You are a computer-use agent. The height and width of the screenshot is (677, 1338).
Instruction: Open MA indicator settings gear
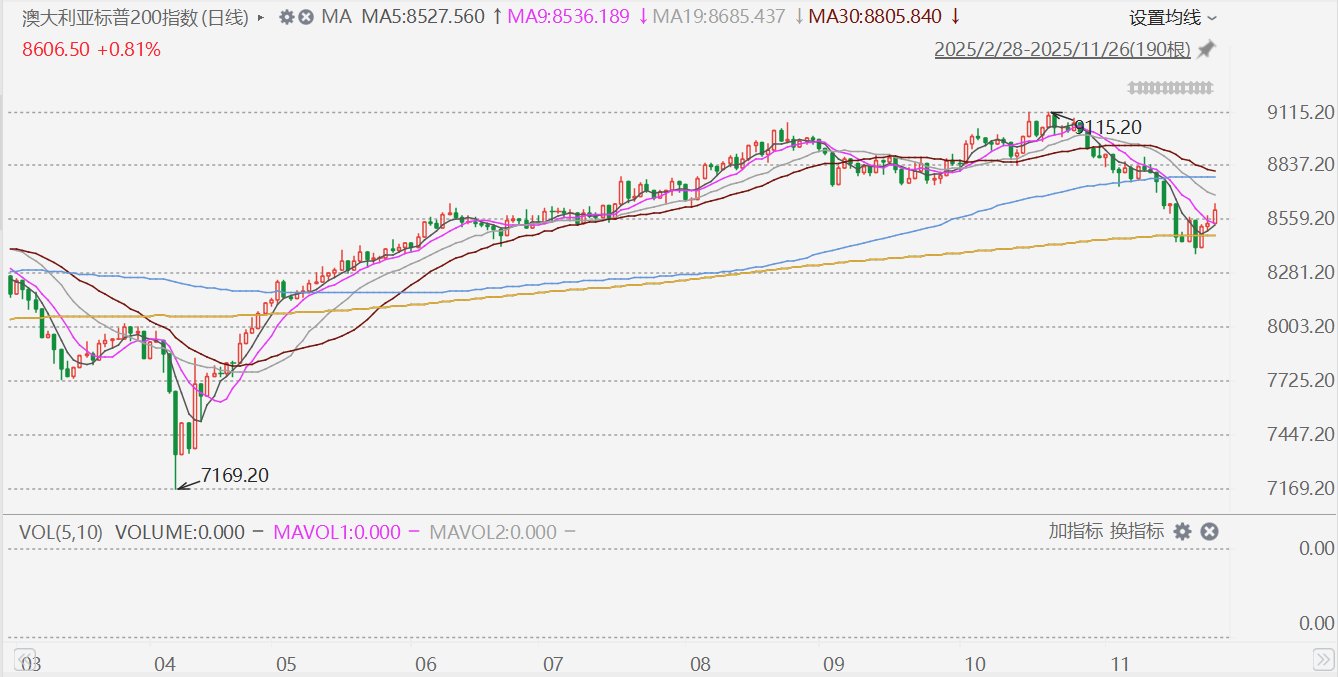(286, 17)
